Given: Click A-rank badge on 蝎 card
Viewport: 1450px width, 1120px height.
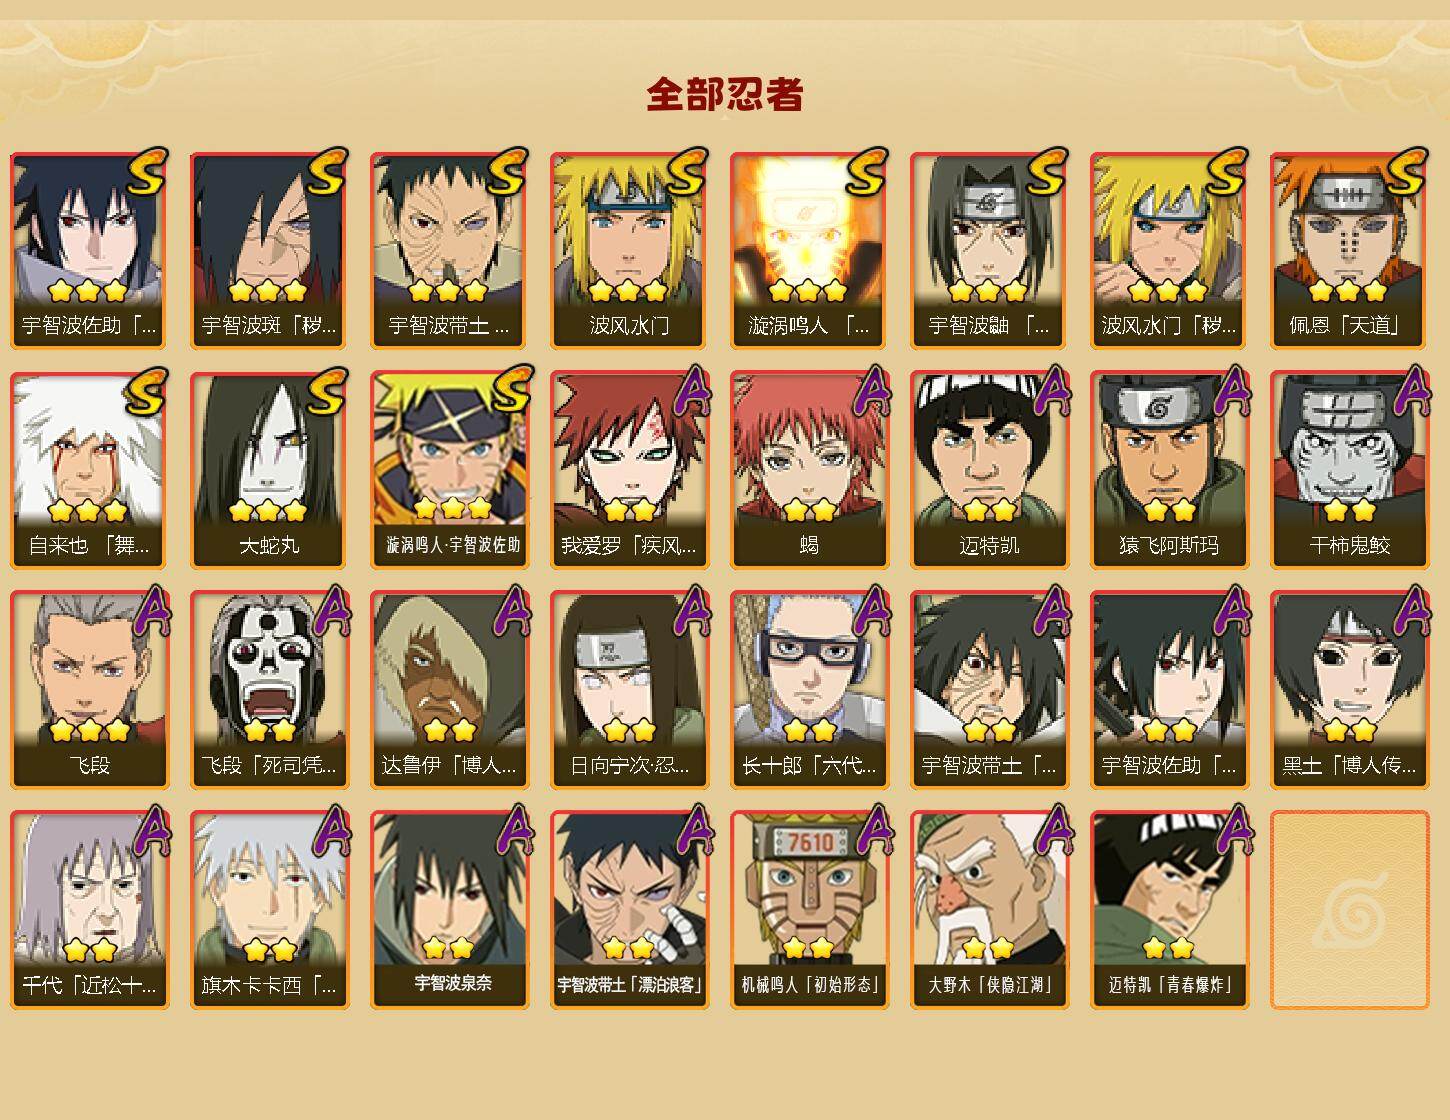Looking at the screenshot, I should pyautogui.click(x=871, y=391).
